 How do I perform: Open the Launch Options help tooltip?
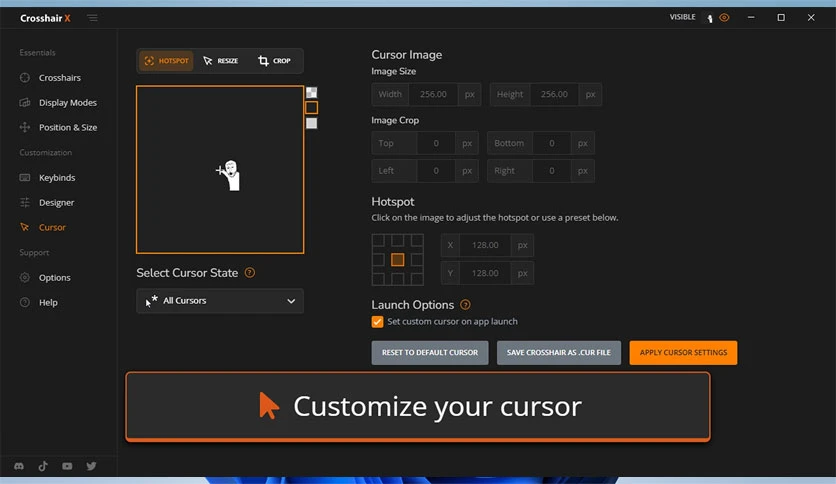(465, 305)
